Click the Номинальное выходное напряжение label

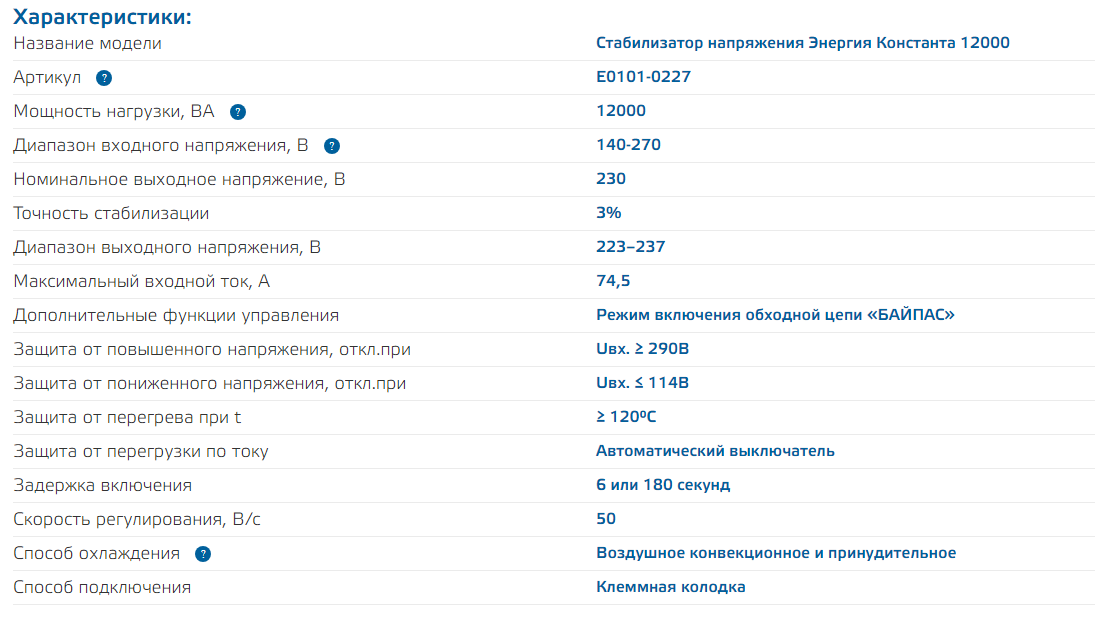pyautogui.click(x=179, y=179)
